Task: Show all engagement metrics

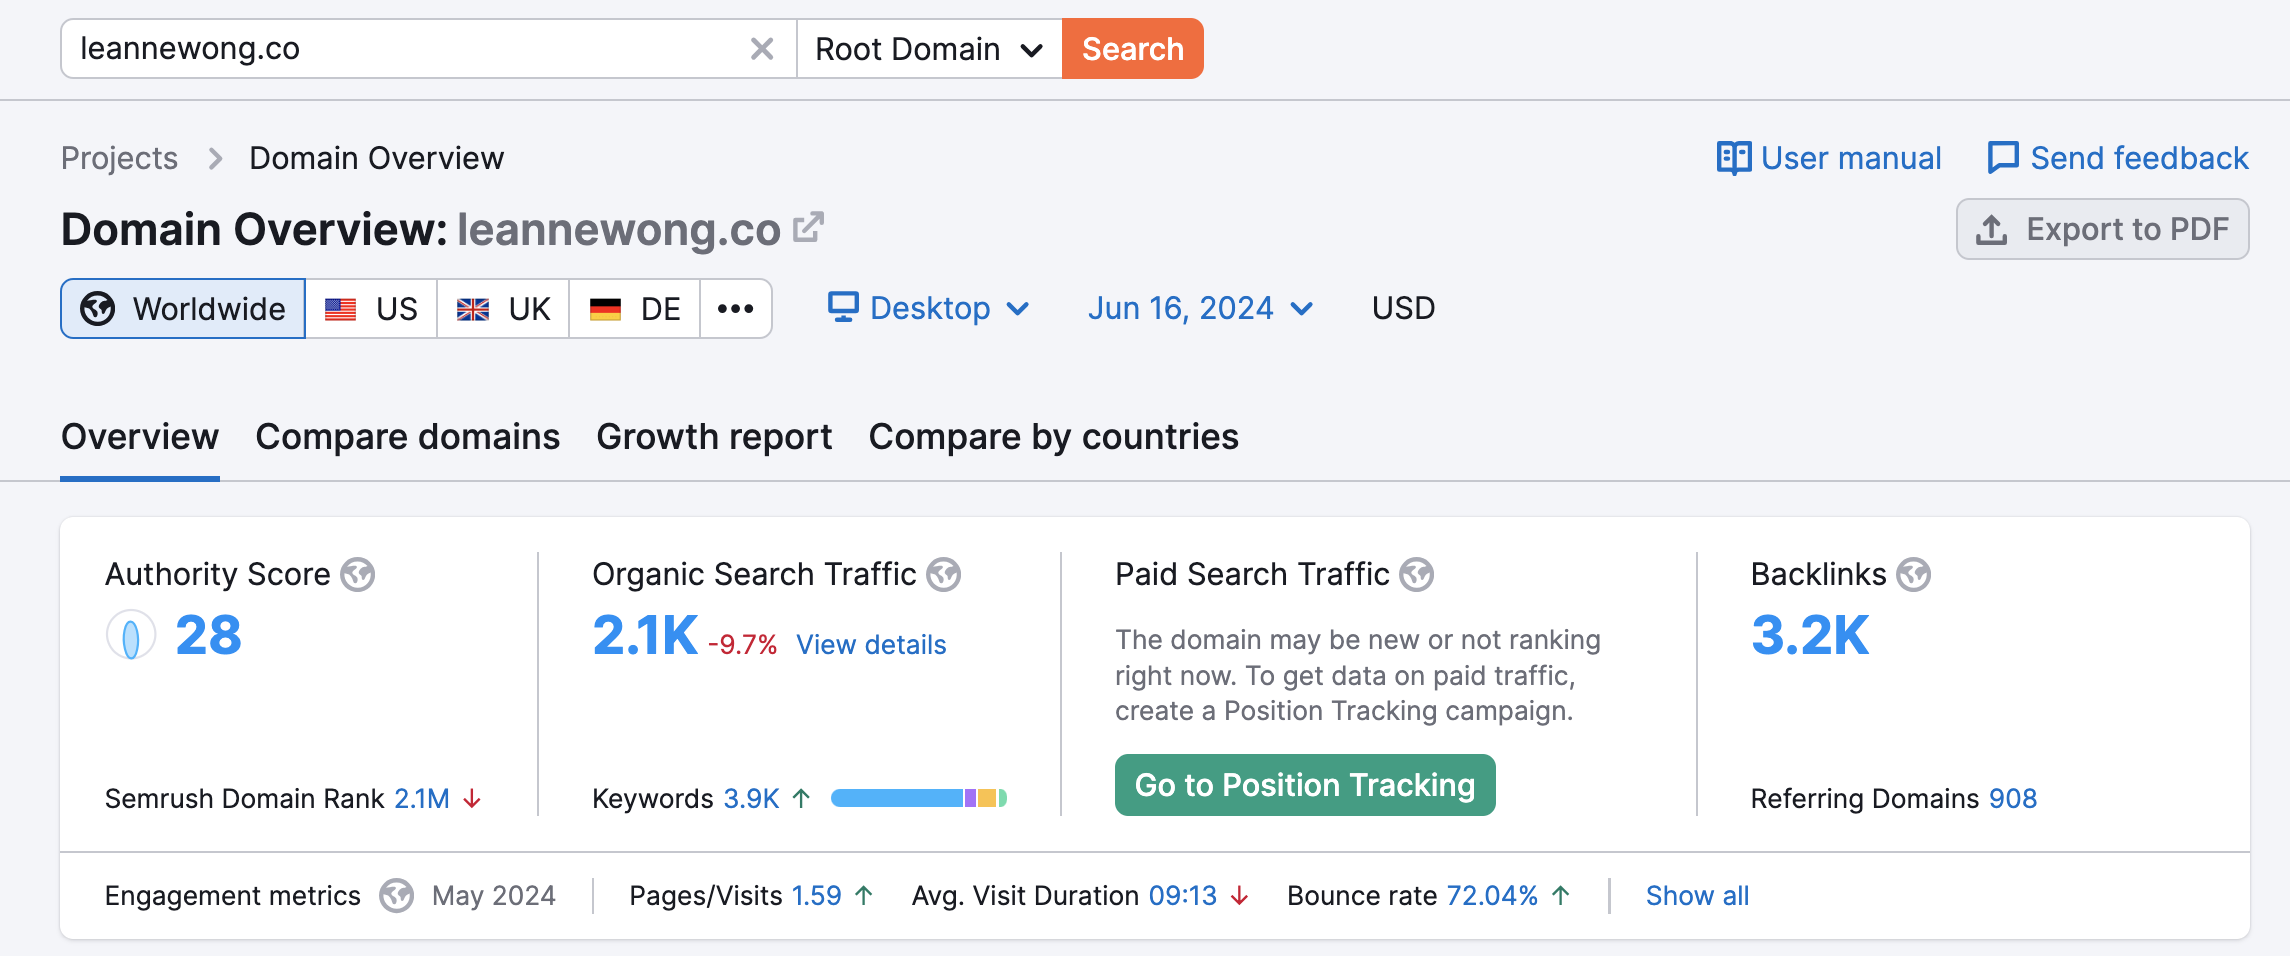Action: pos(1697,896)
